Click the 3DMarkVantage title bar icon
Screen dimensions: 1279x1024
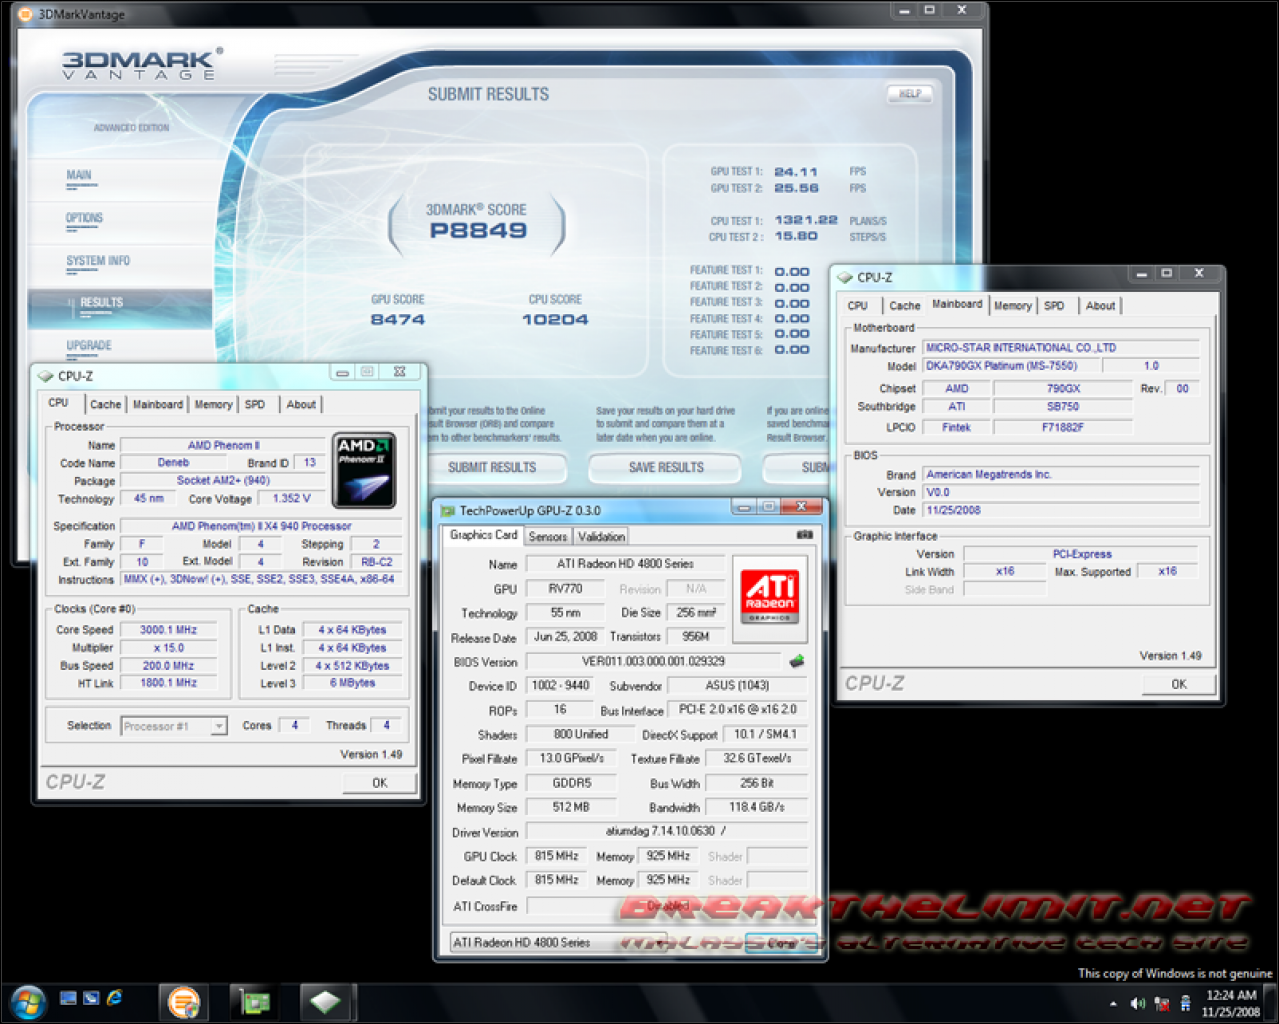click(x=25, y=14)
